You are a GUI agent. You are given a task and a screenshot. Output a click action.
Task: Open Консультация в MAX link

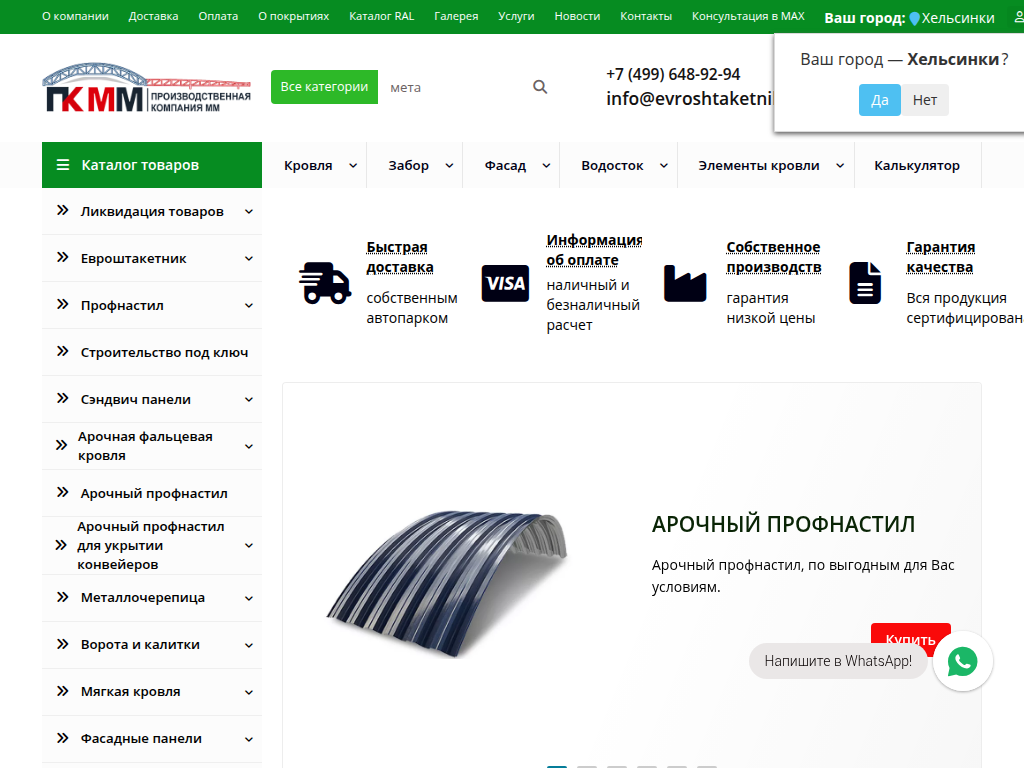click(748, 16)
